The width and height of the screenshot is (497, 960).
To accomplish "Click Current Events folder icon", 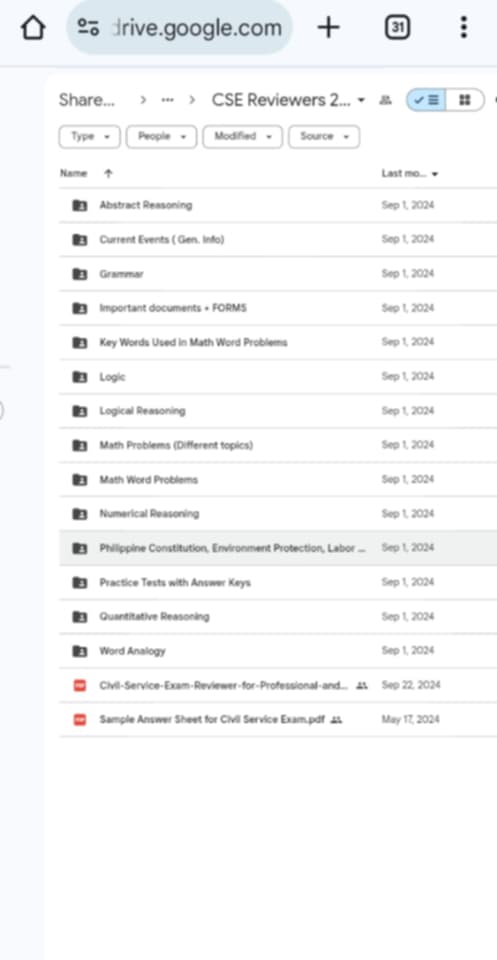I will pos(80,239).
